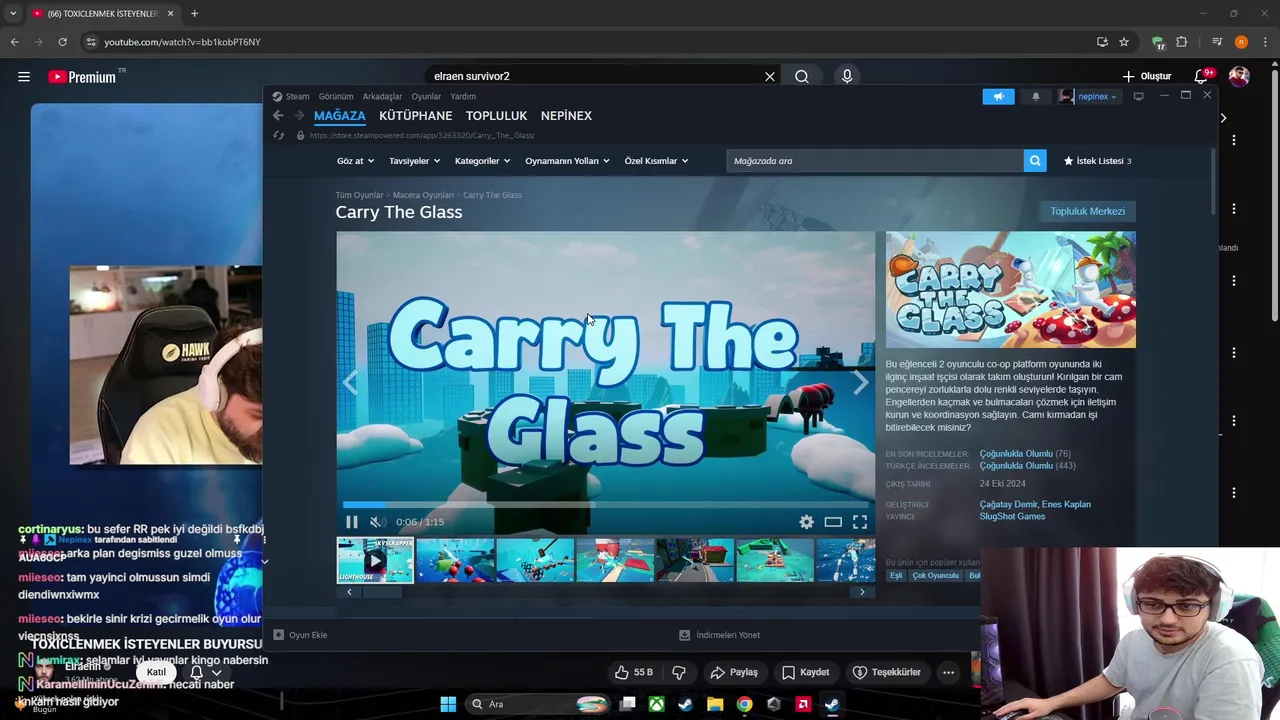The image size is (1280, 720).
Task: Unmute the trailer audio
Action: pos(377,522)
